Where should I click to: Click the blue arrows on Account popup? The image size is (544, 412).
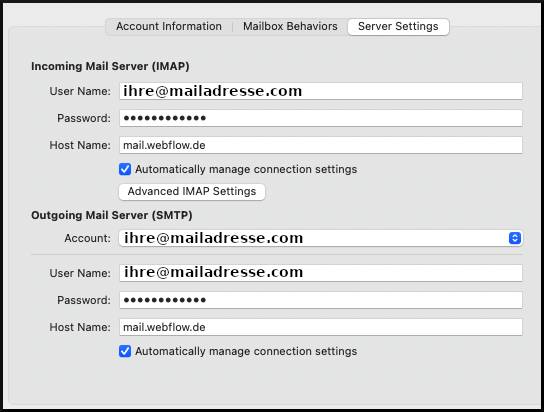[x=515, y=238]
